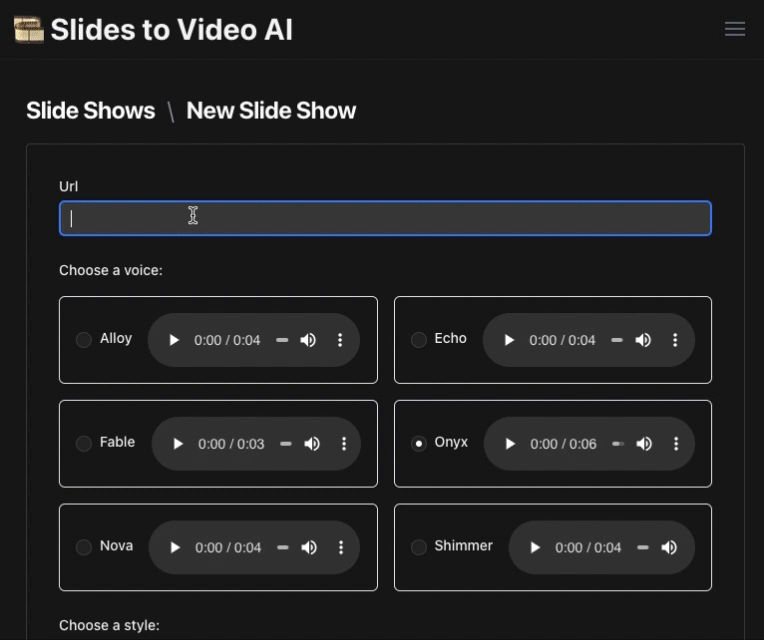
Task: Select the Fable voice radio button
Action: tap(84, 443)
